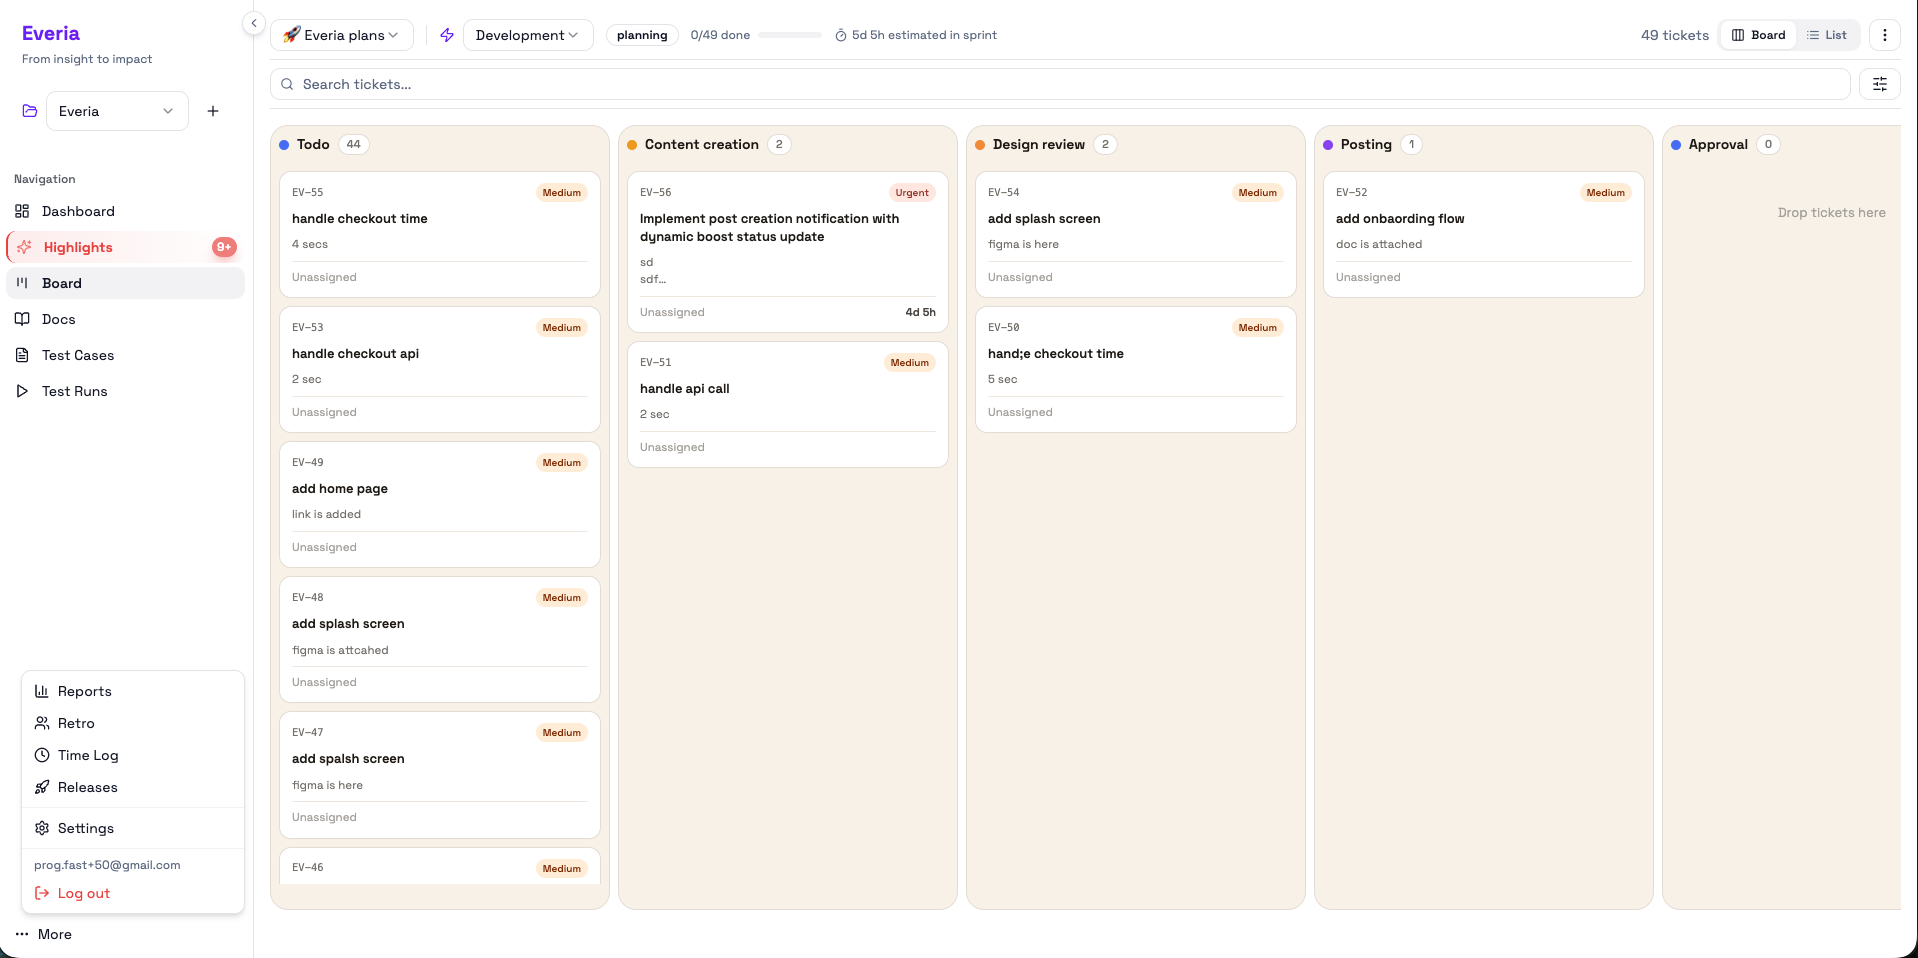Open ticket EV-47 add spalsh screen
Image resolution: width=1918 pixels, height=958 pixels.
click(x=440, y=774)
